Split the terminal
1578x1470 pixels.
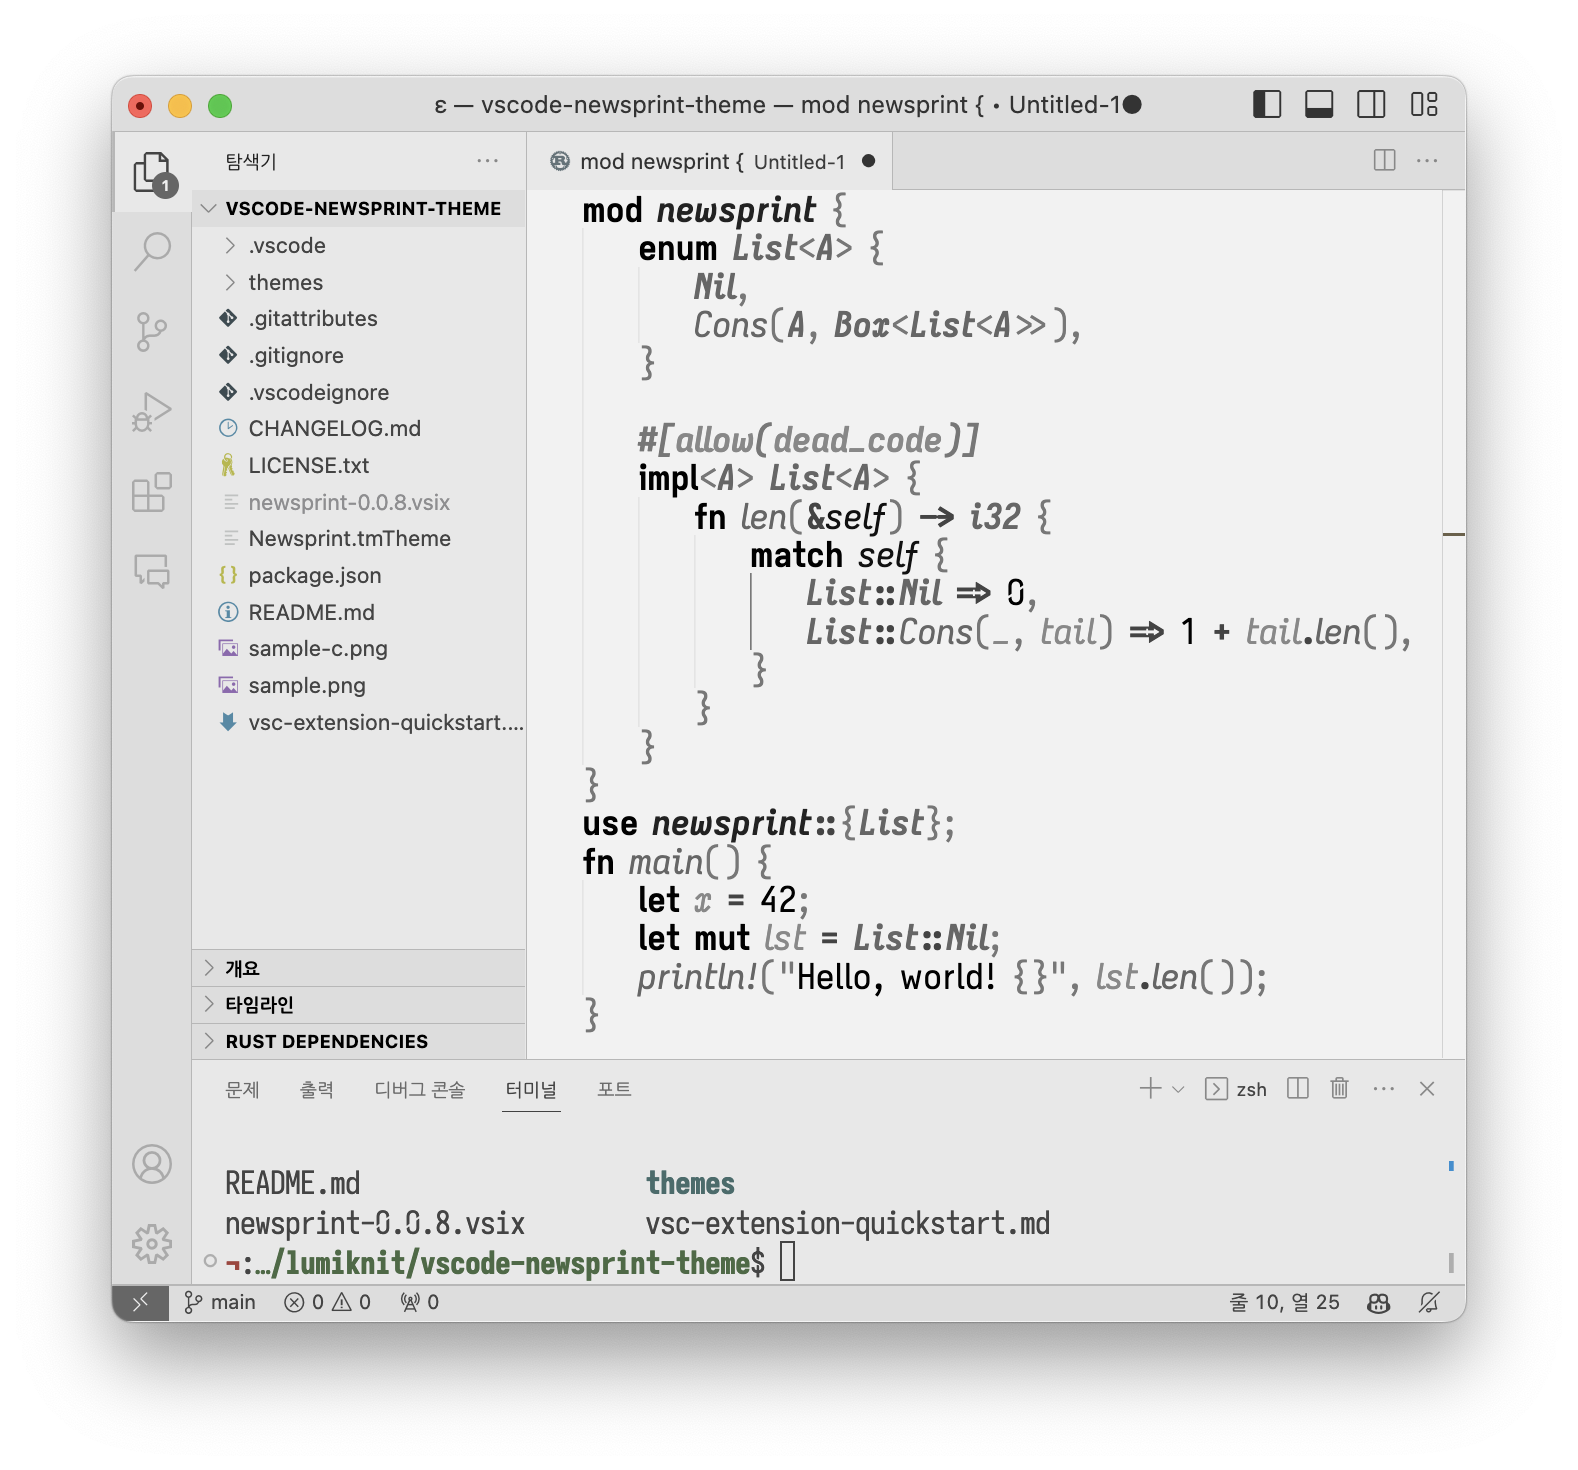(1298, 1088)
